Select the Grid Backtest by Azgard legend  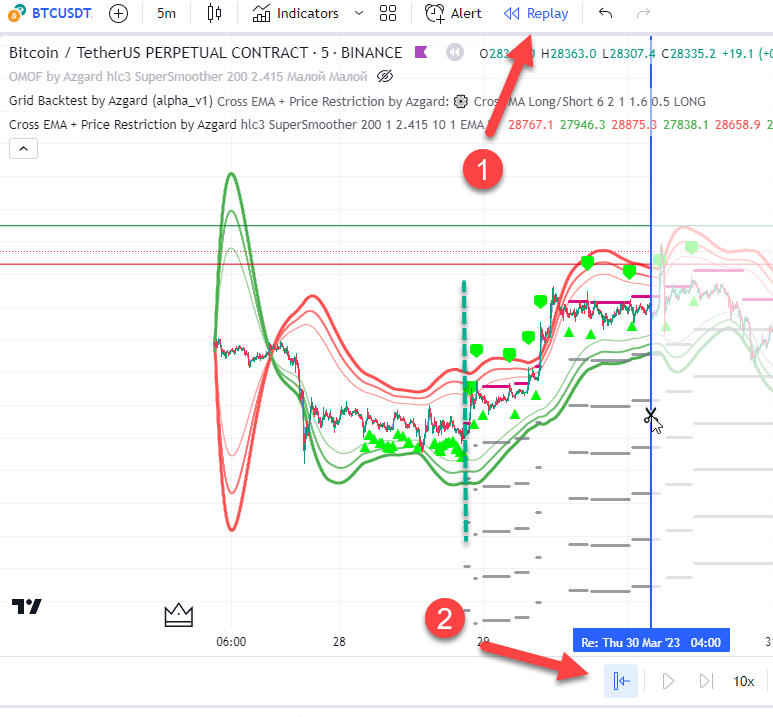[111, 101]
